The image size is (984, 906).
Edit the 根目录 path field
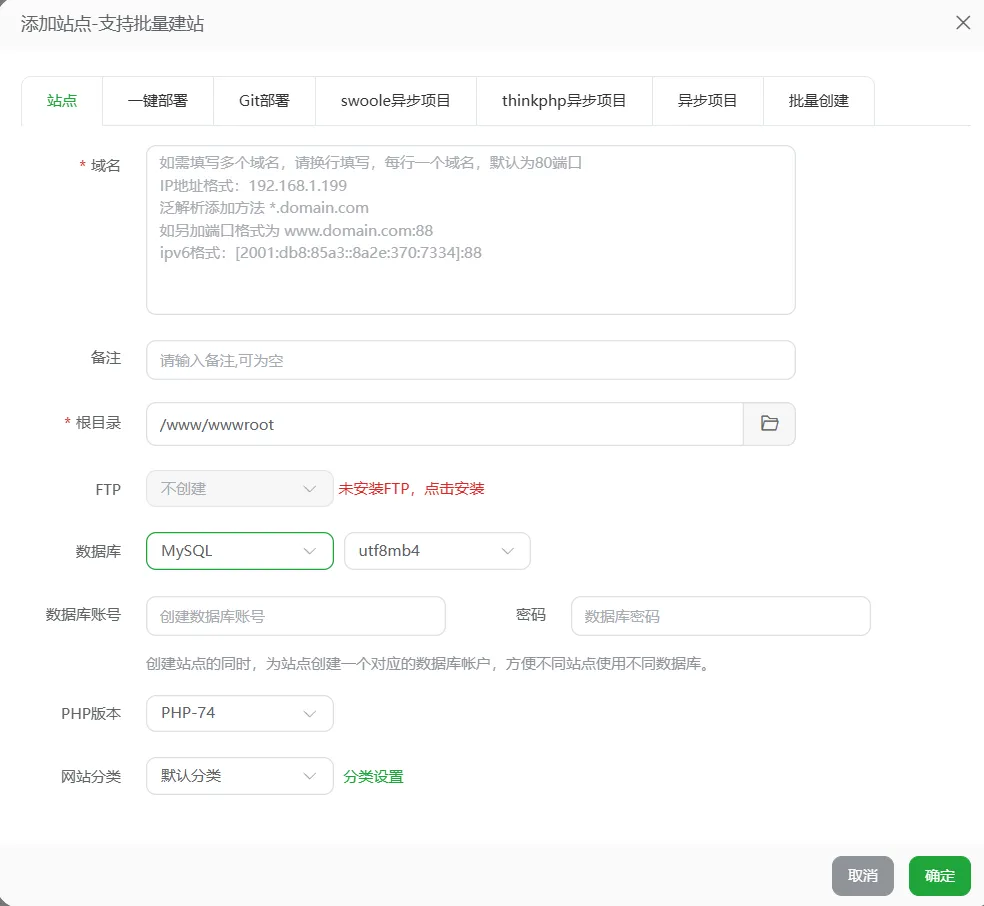(445, 424)
